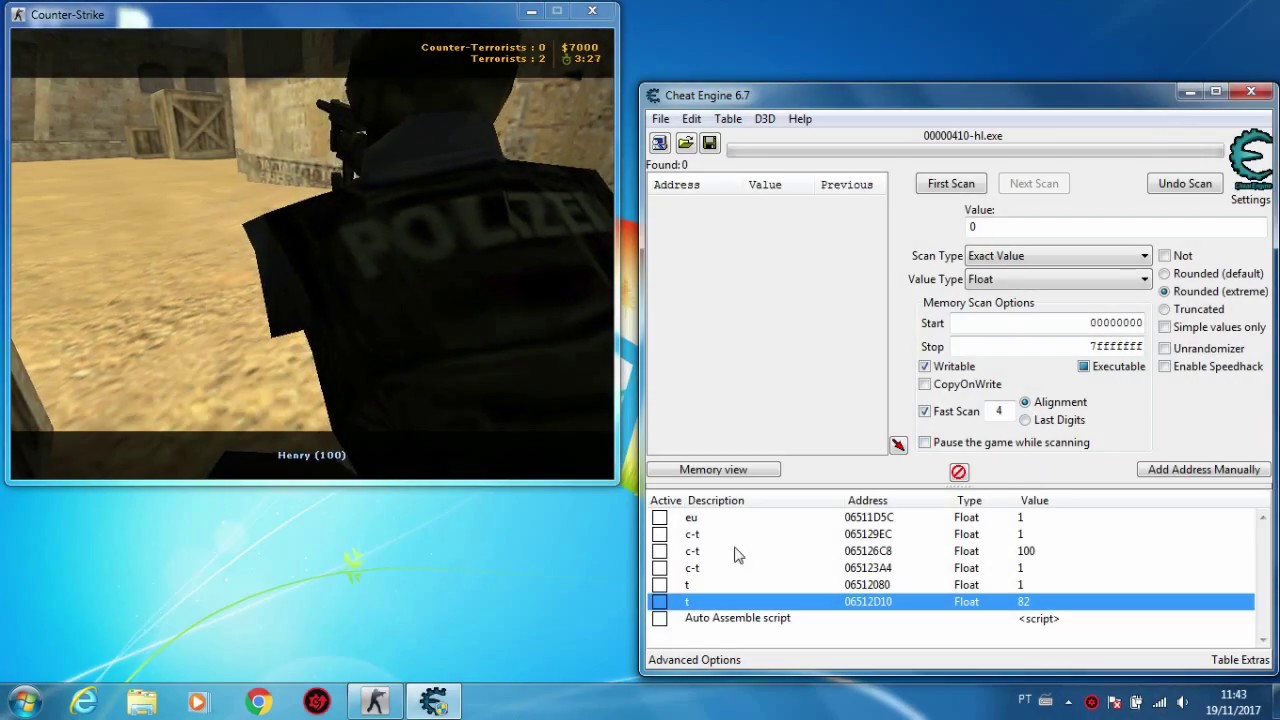Screen dimensions: 1280x720
Task: Enable Pause the game while scanning
Action: coord(924,443)
